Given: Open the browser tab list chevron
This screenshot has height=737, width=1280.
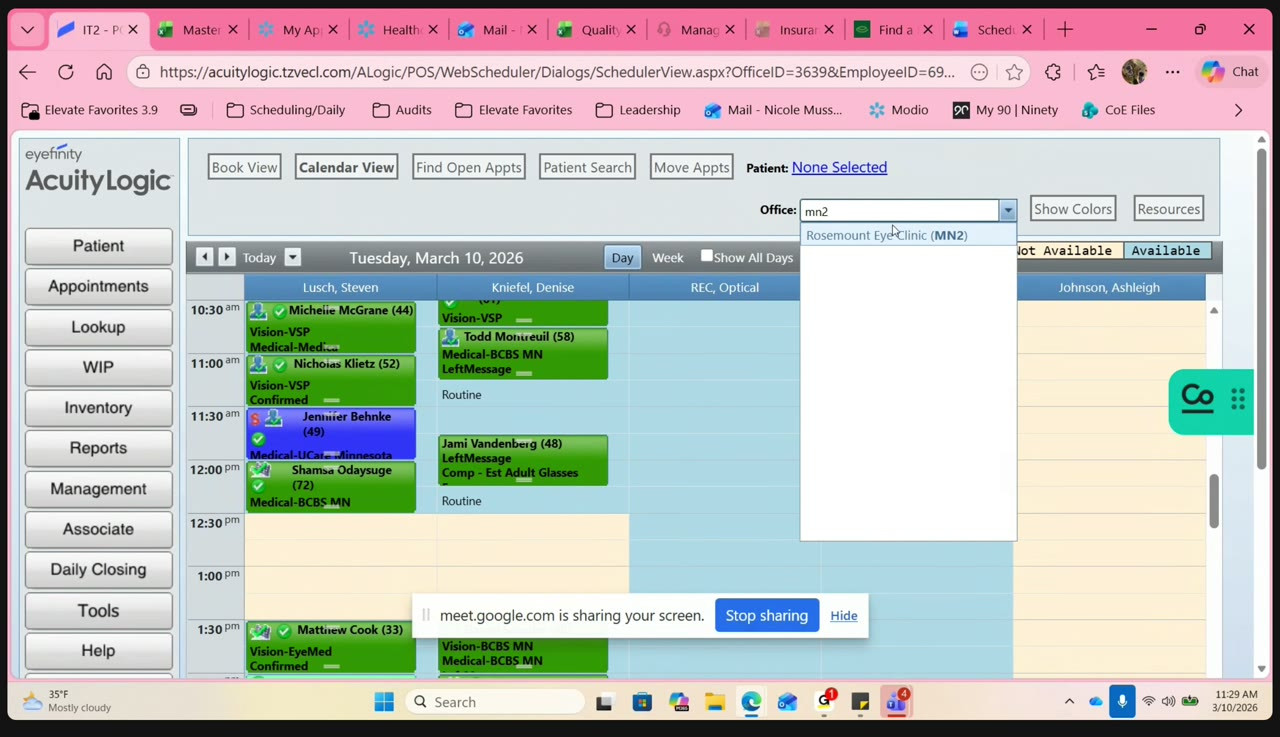Looking at the screenshot, I should (x=27, y=30).
